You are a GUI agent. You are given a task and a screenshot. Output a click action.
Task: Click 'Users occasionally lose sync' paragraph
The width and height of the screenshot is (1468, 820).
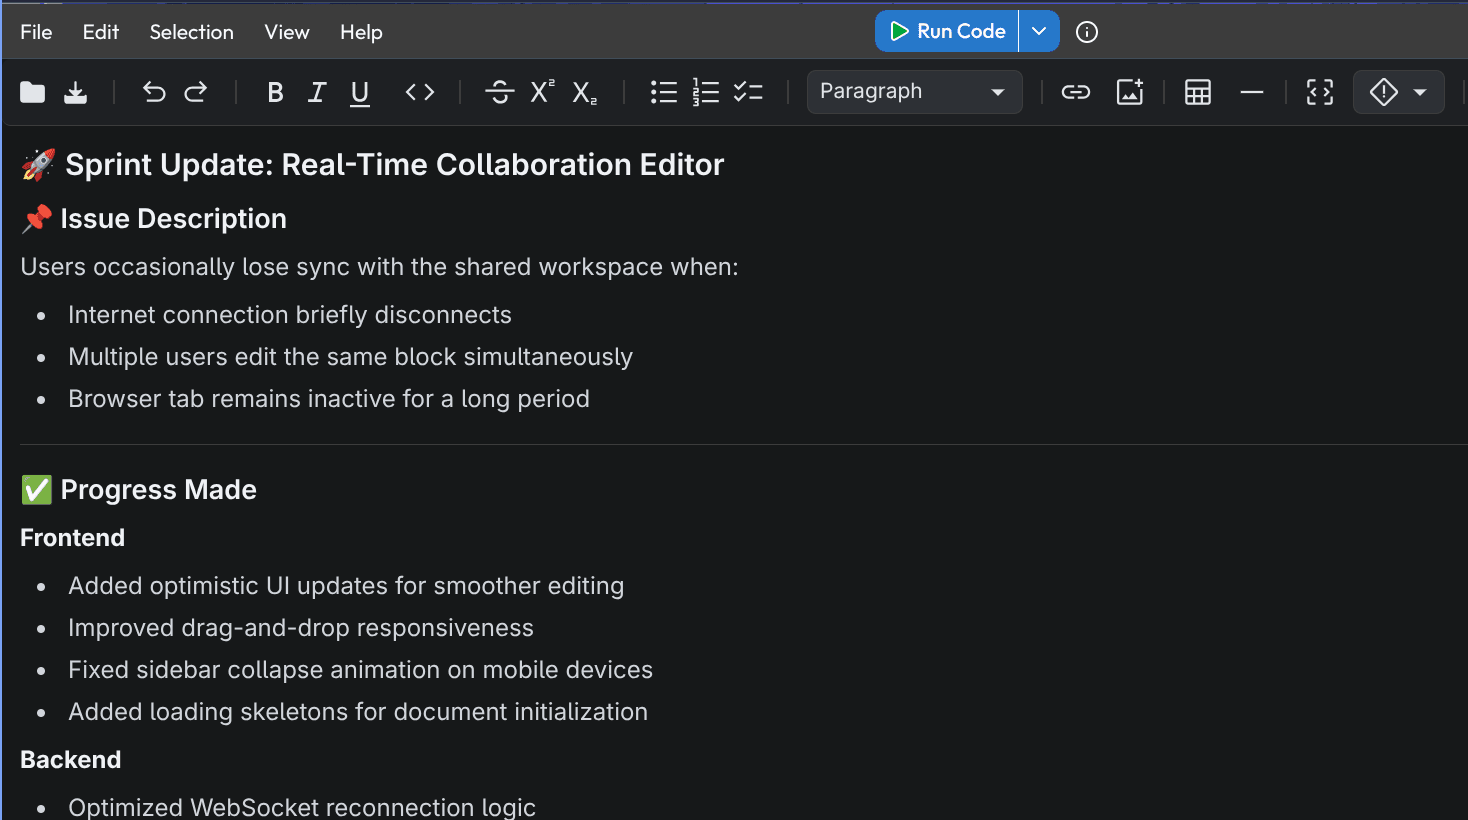[x=380, y=267]
